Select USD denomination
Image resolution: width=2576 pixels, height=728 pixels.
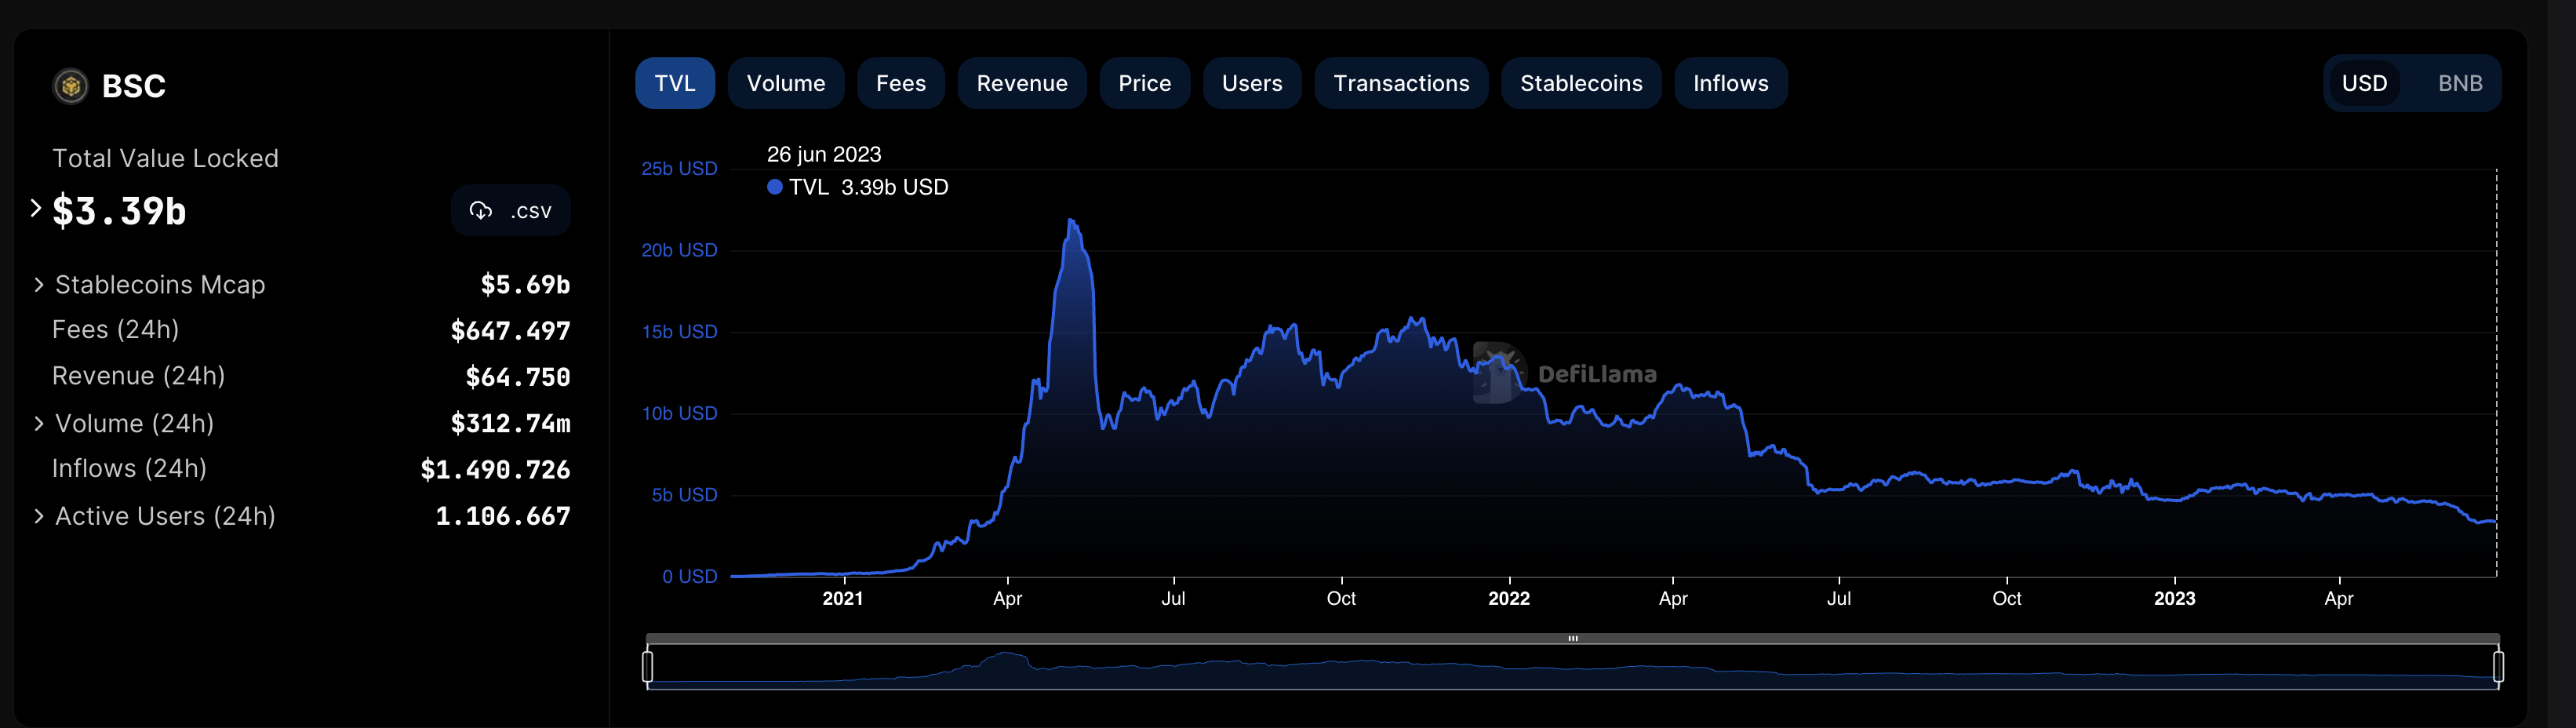pyautogui.click(x=2364, y=83)
